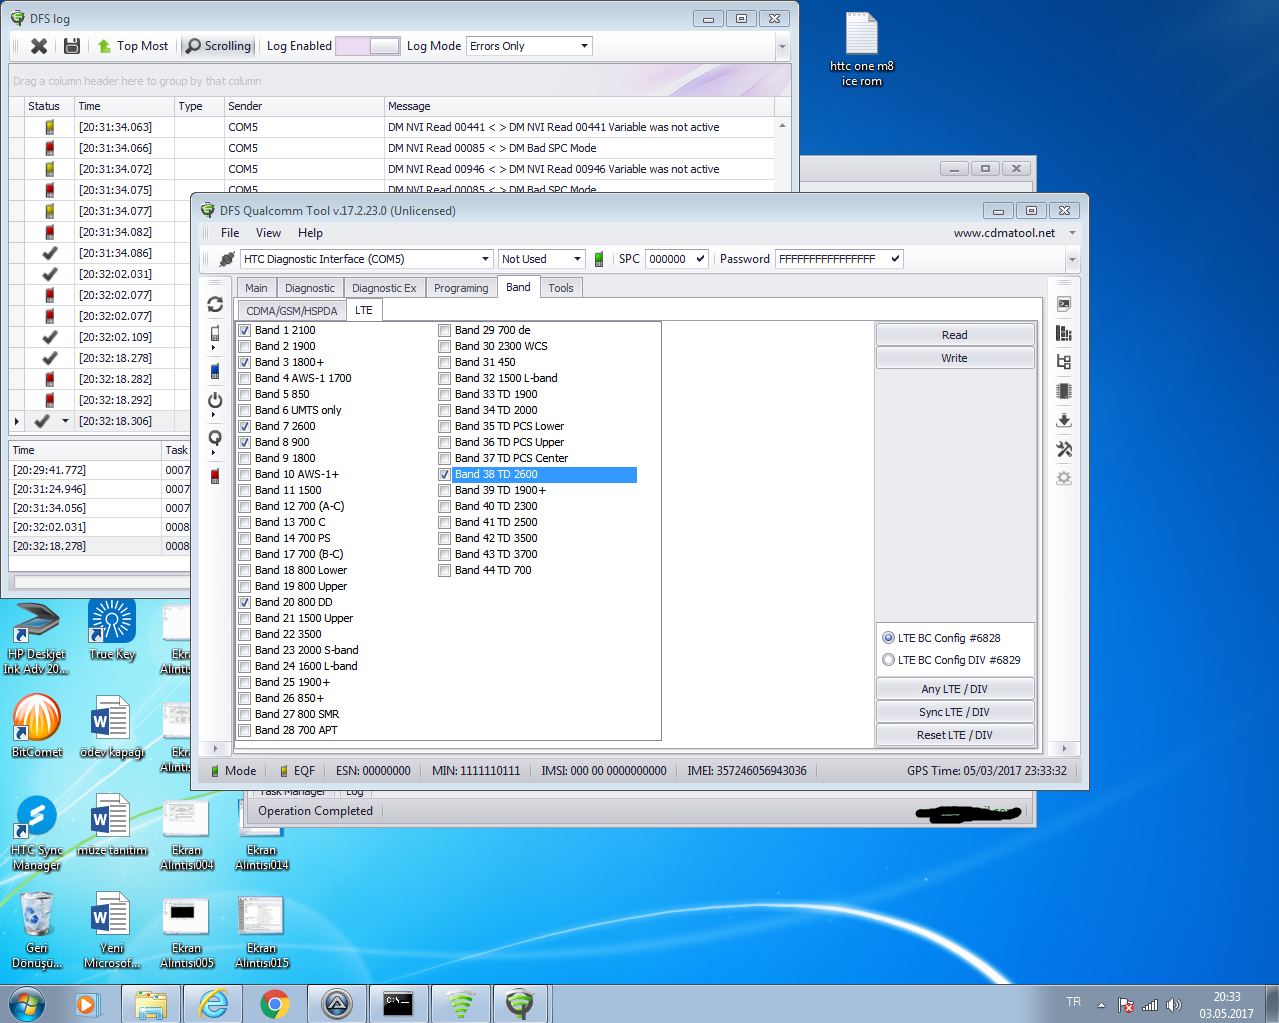The height and width of the screenshot is (1023, 1279).
Task: Click the Sync LTE / DIV button
Action: 955,712
